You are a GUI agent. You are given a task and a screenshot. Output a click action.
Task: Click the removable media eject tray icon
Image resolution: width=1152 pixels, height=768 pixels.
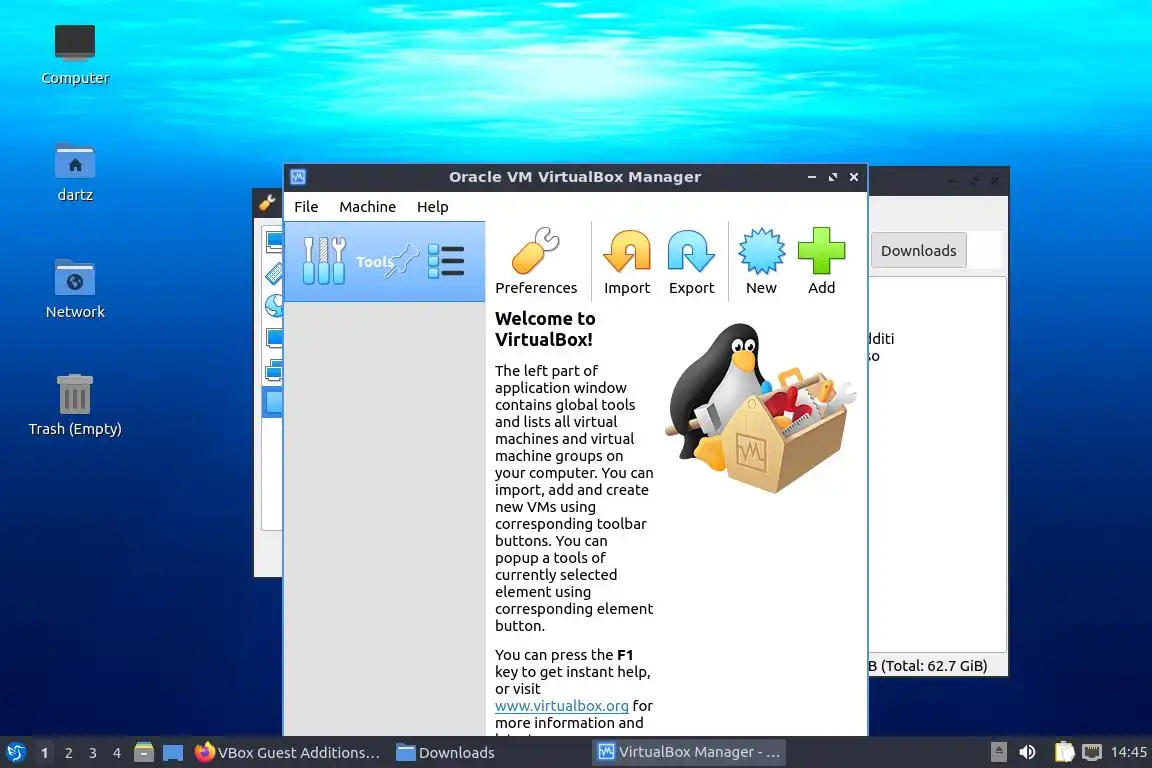pyautogui.click(x=998, y=752)
